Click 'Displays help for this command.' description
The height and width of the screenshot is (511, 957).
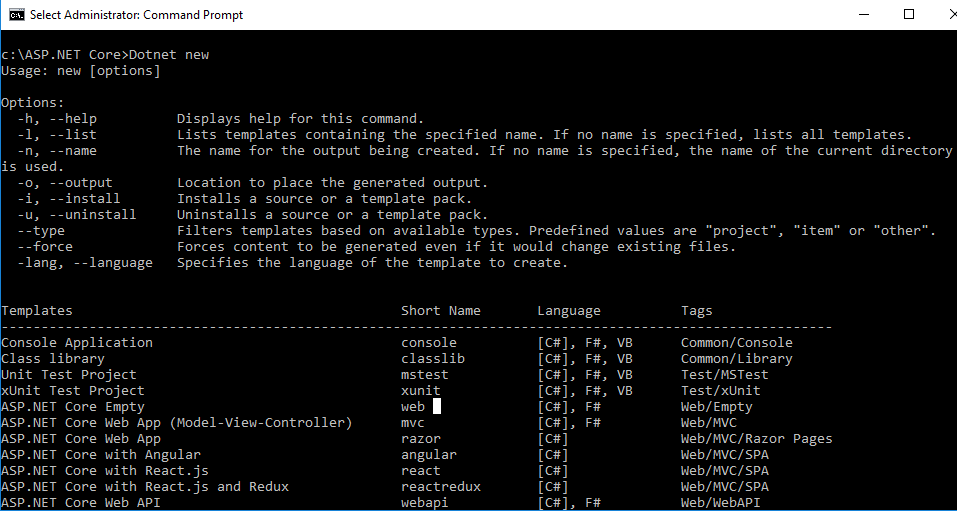pyautogui.click(x=300, y=118)
